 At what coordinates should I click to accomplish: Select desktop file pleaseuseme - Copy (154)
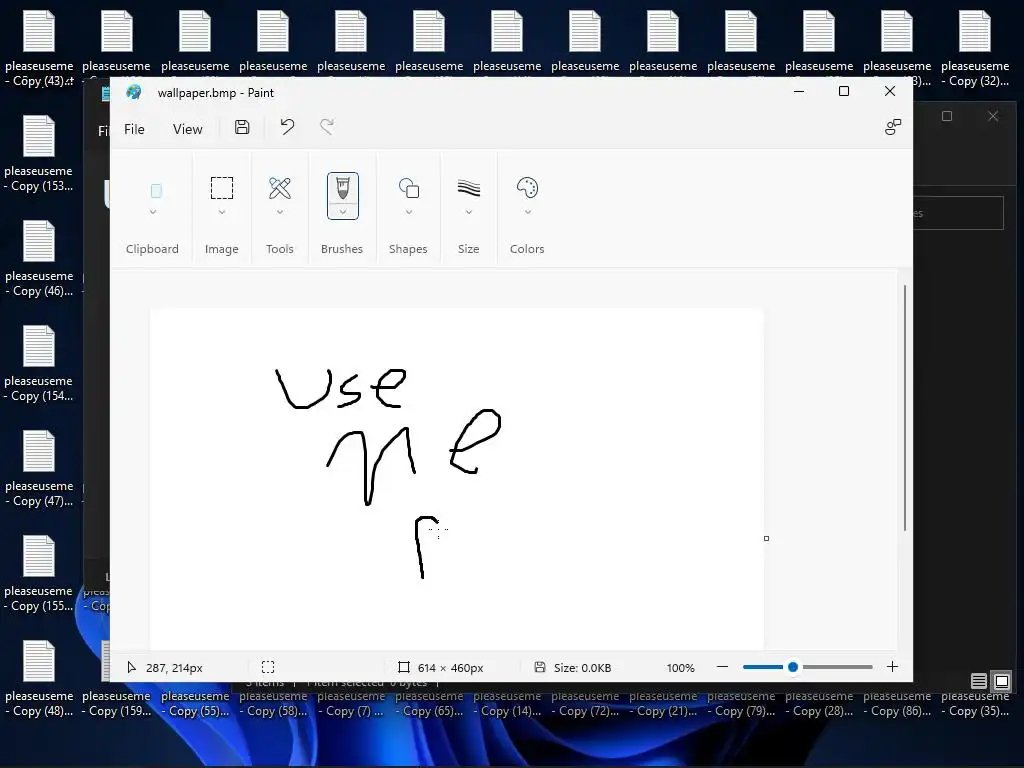click(x=39, y=364)
